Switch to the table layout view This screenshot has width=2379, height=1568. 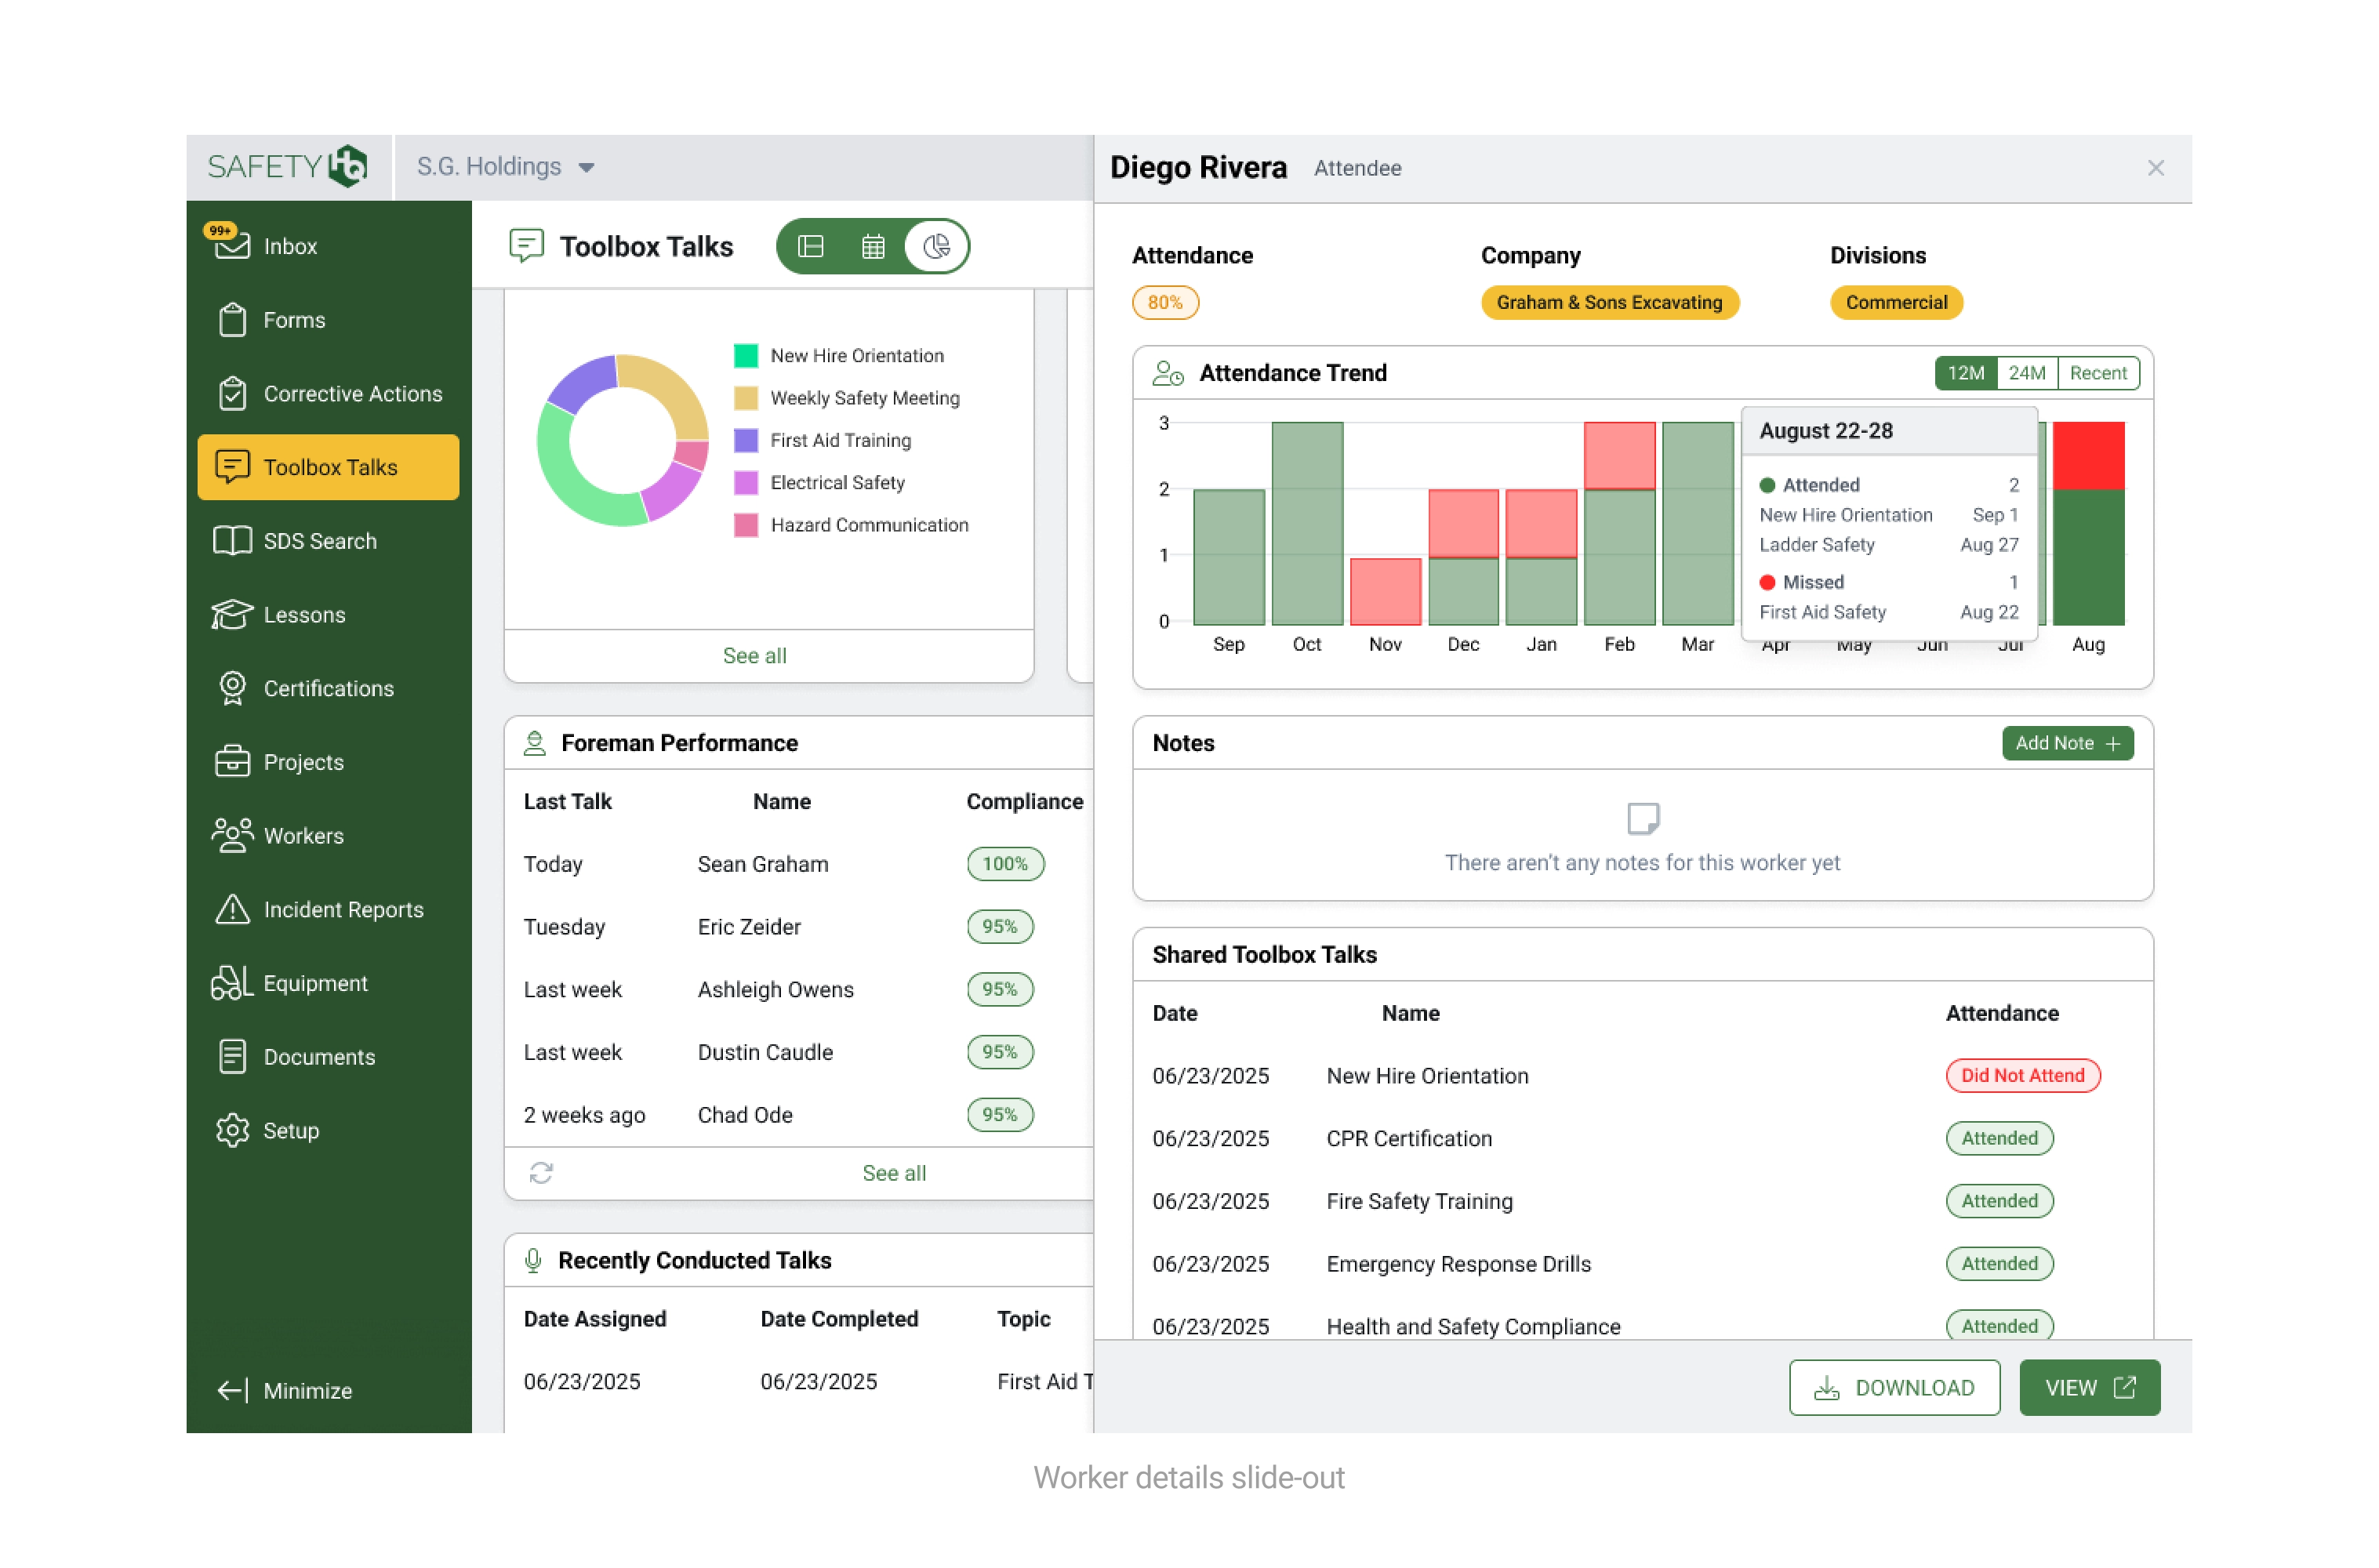(811, 247)
